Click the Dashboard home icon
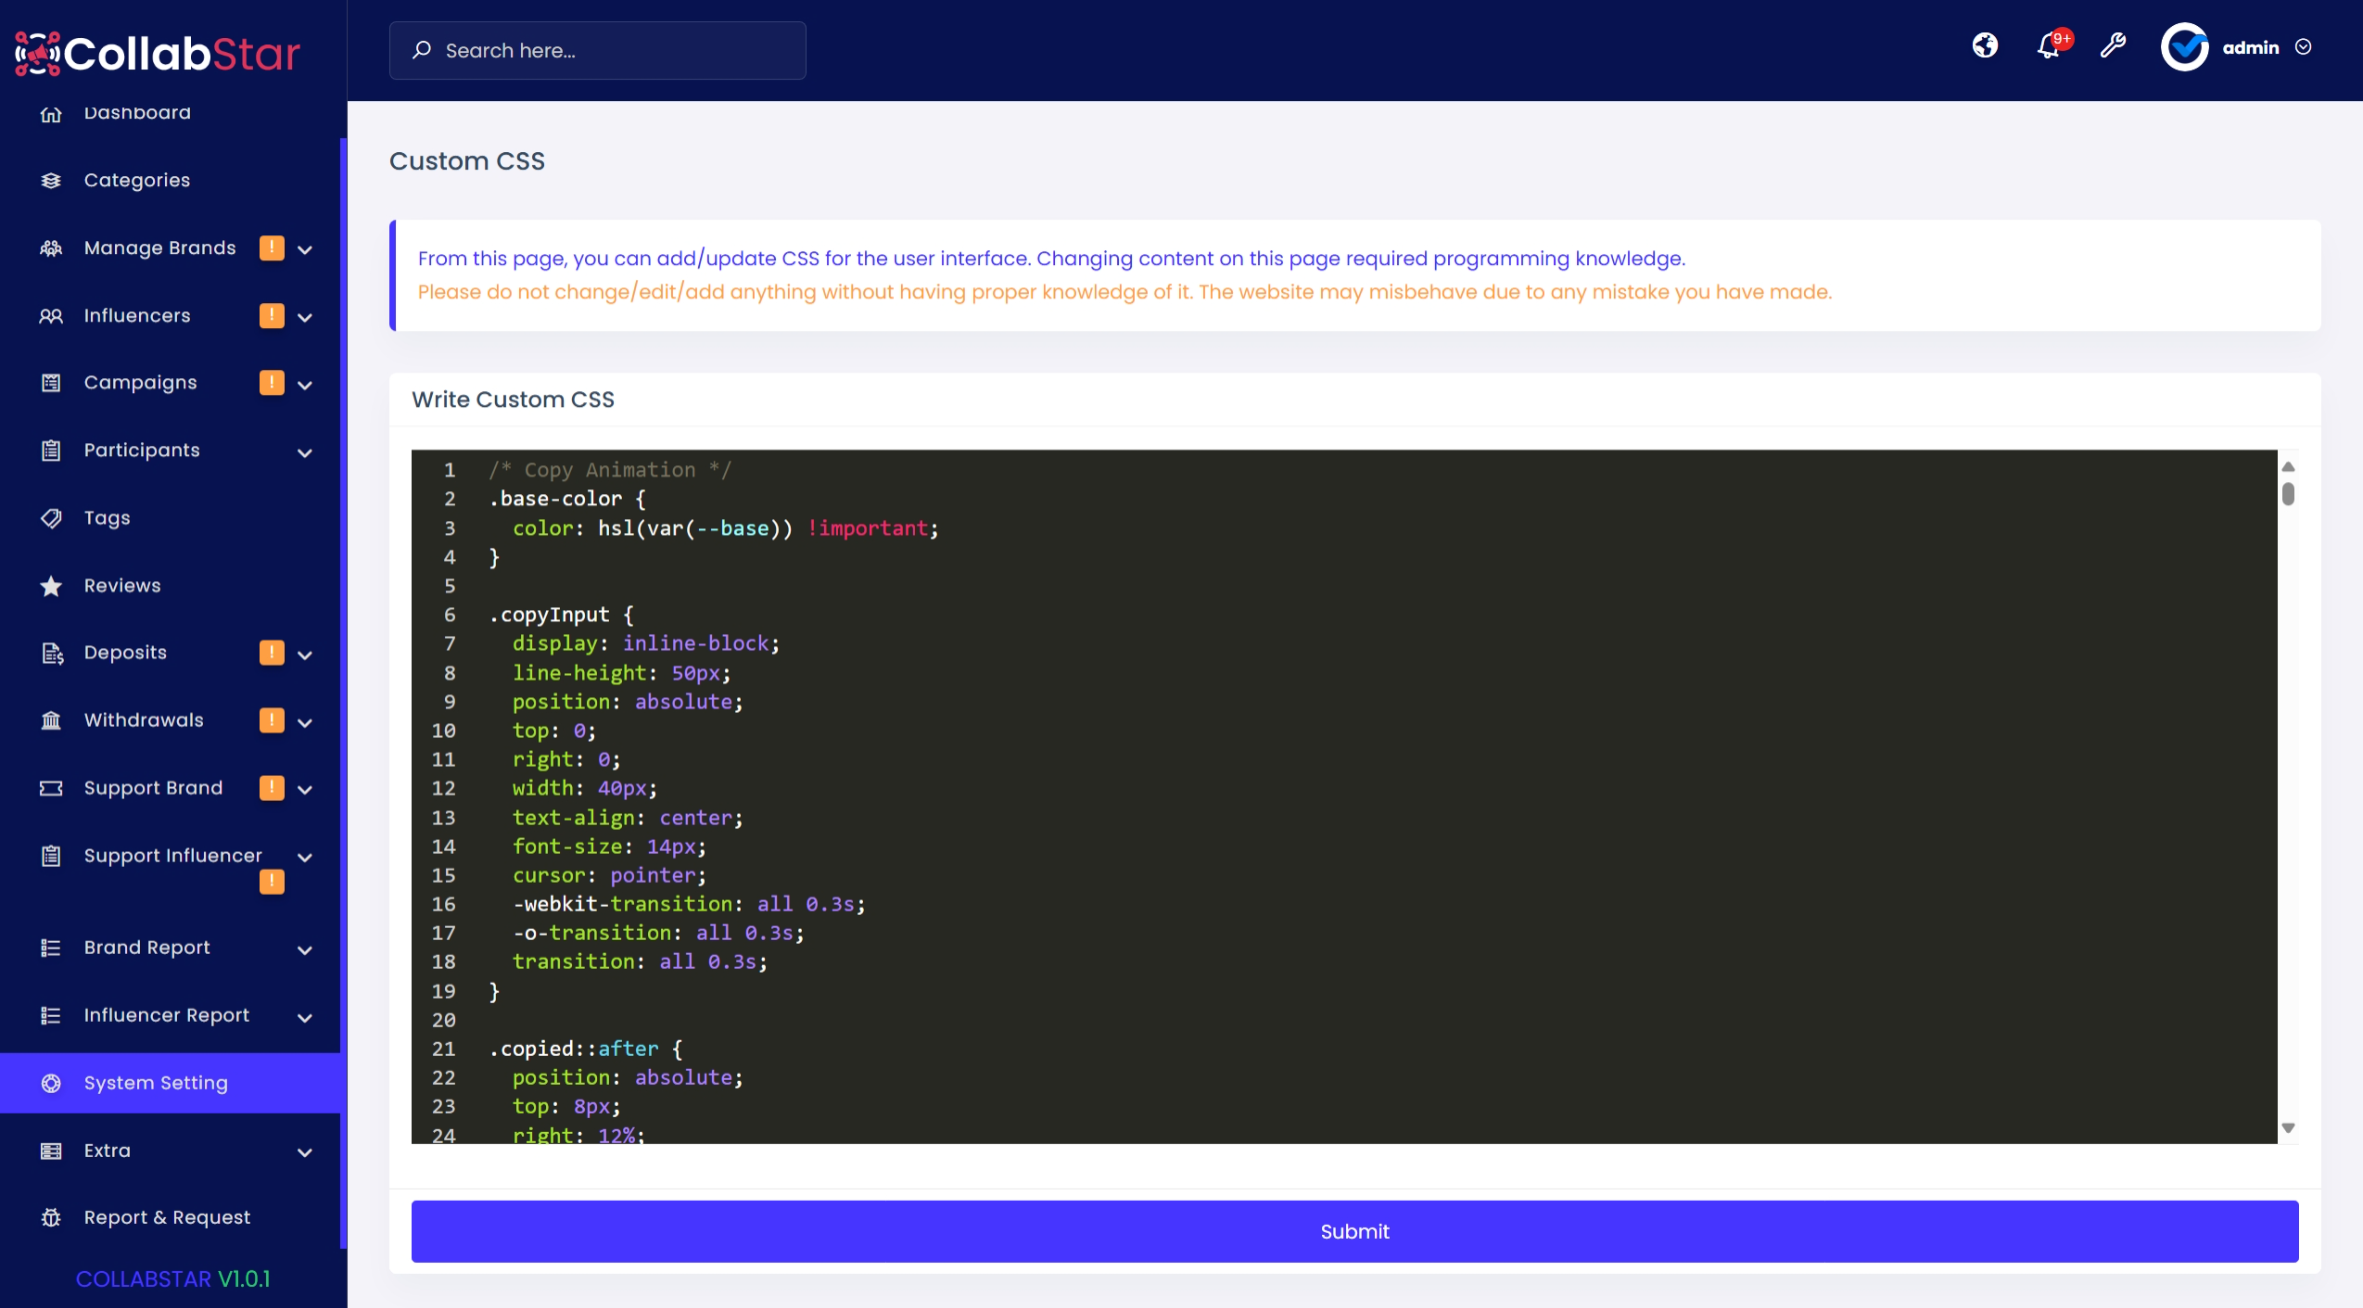 pos(51,113)
